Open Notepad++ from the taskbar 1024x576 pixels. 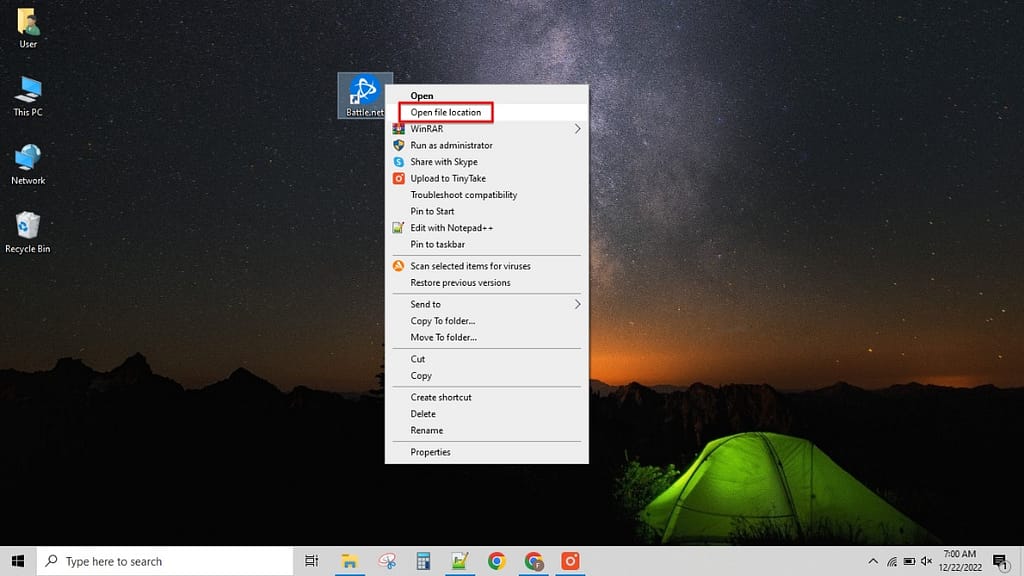pyautogui.click(x=460, y=561)
